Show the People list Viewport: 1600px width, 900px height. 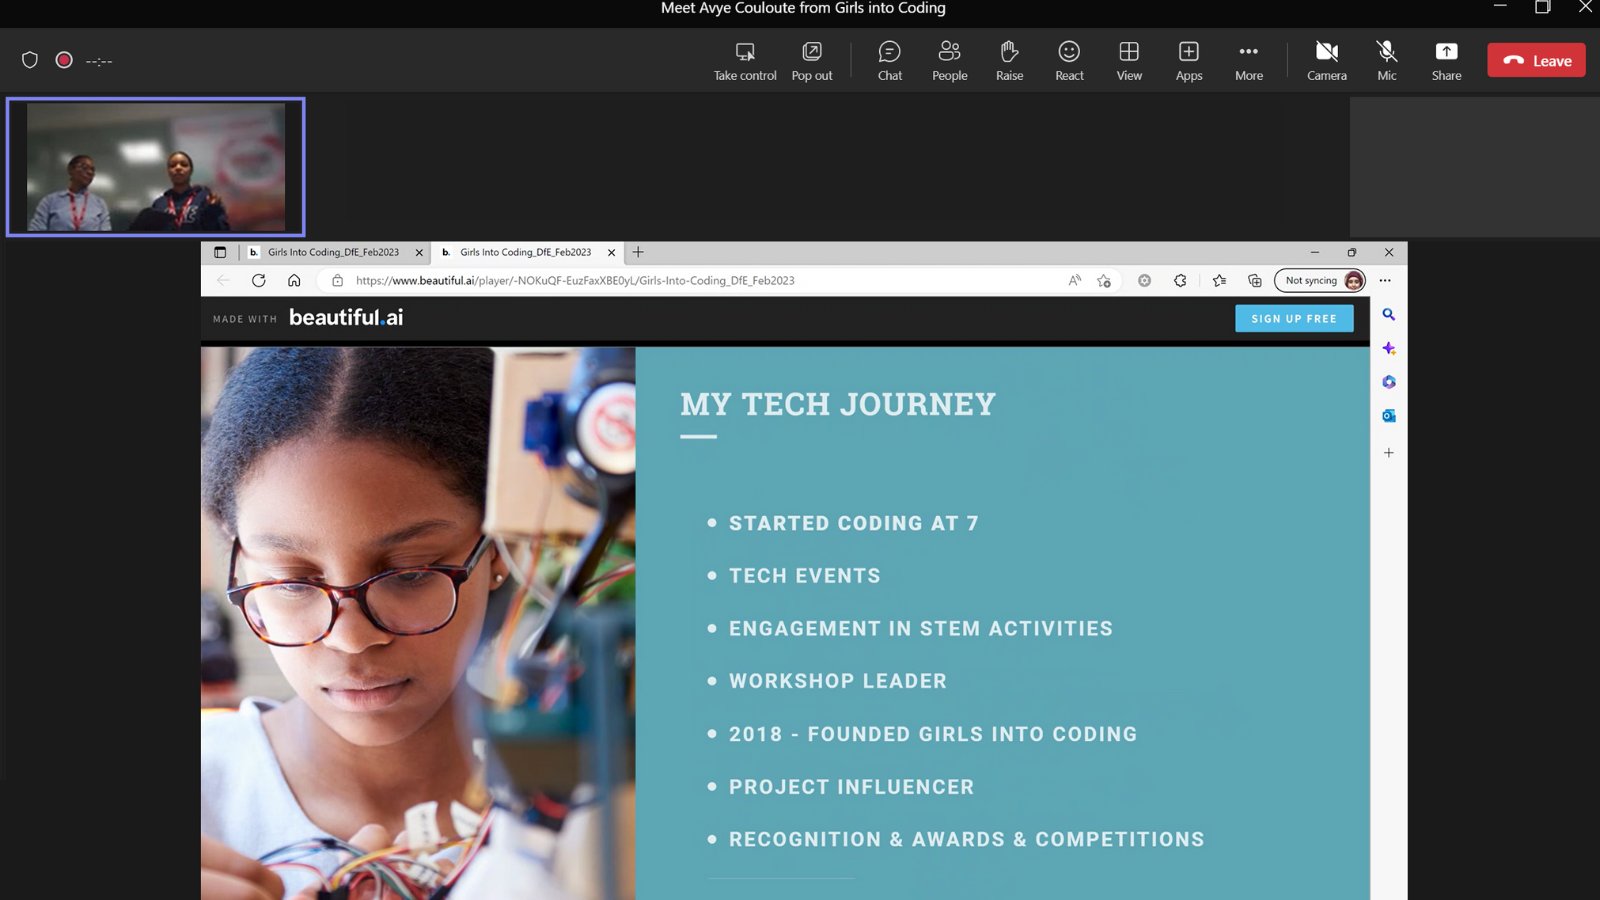[x=950, y=61]
